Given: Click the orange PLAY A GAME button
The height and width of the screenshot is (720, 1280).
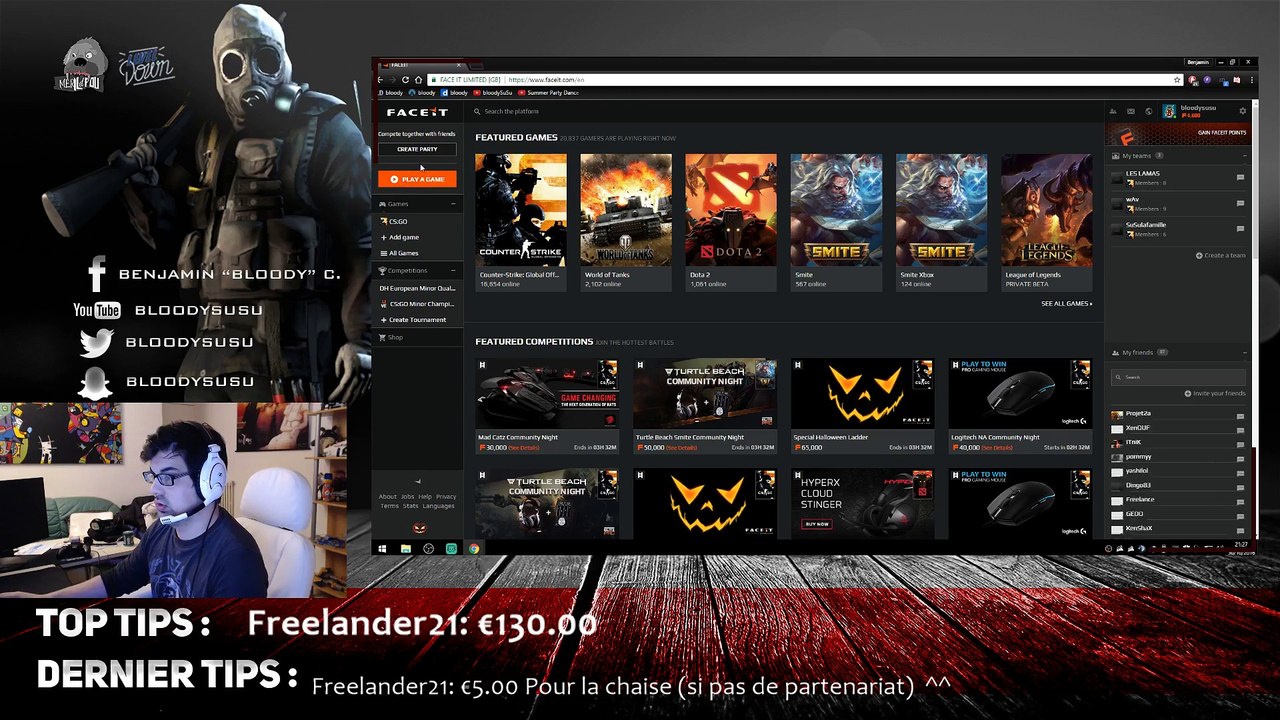Looking at the screenshot, I should [417, 179].
